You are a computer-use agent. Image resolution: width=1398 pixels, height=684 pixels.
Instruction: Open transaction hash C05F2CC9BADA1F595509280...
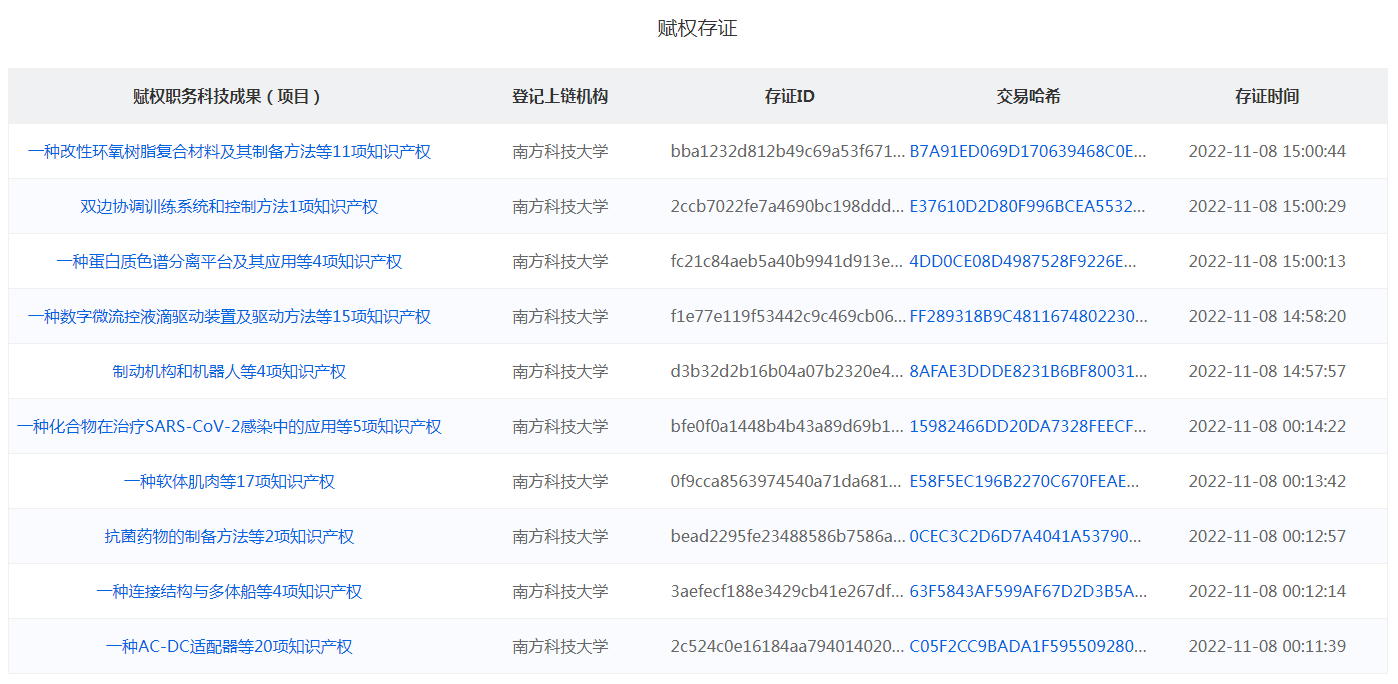tap(1028, 647)
